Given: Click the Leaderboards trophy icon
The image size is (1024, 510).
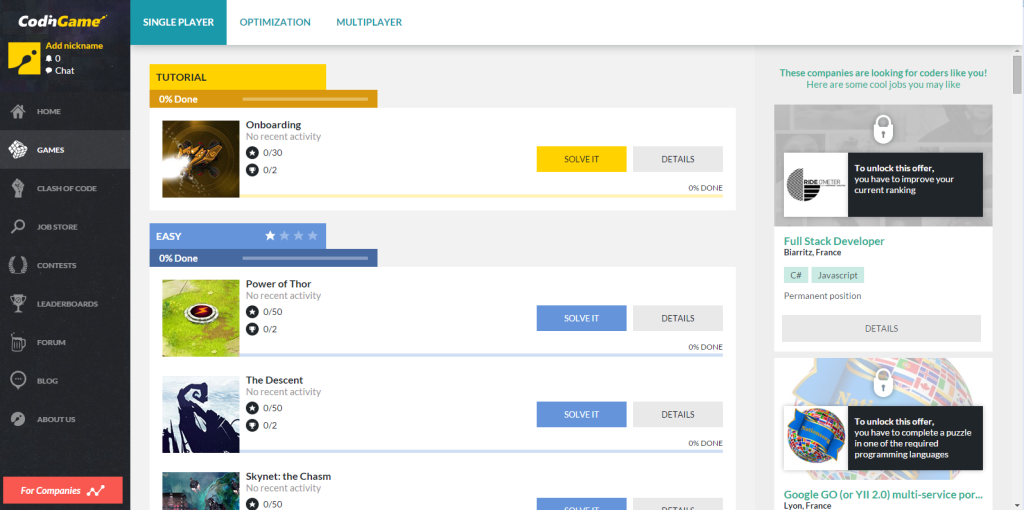Looking at the screenshot, I should [18, 304].
